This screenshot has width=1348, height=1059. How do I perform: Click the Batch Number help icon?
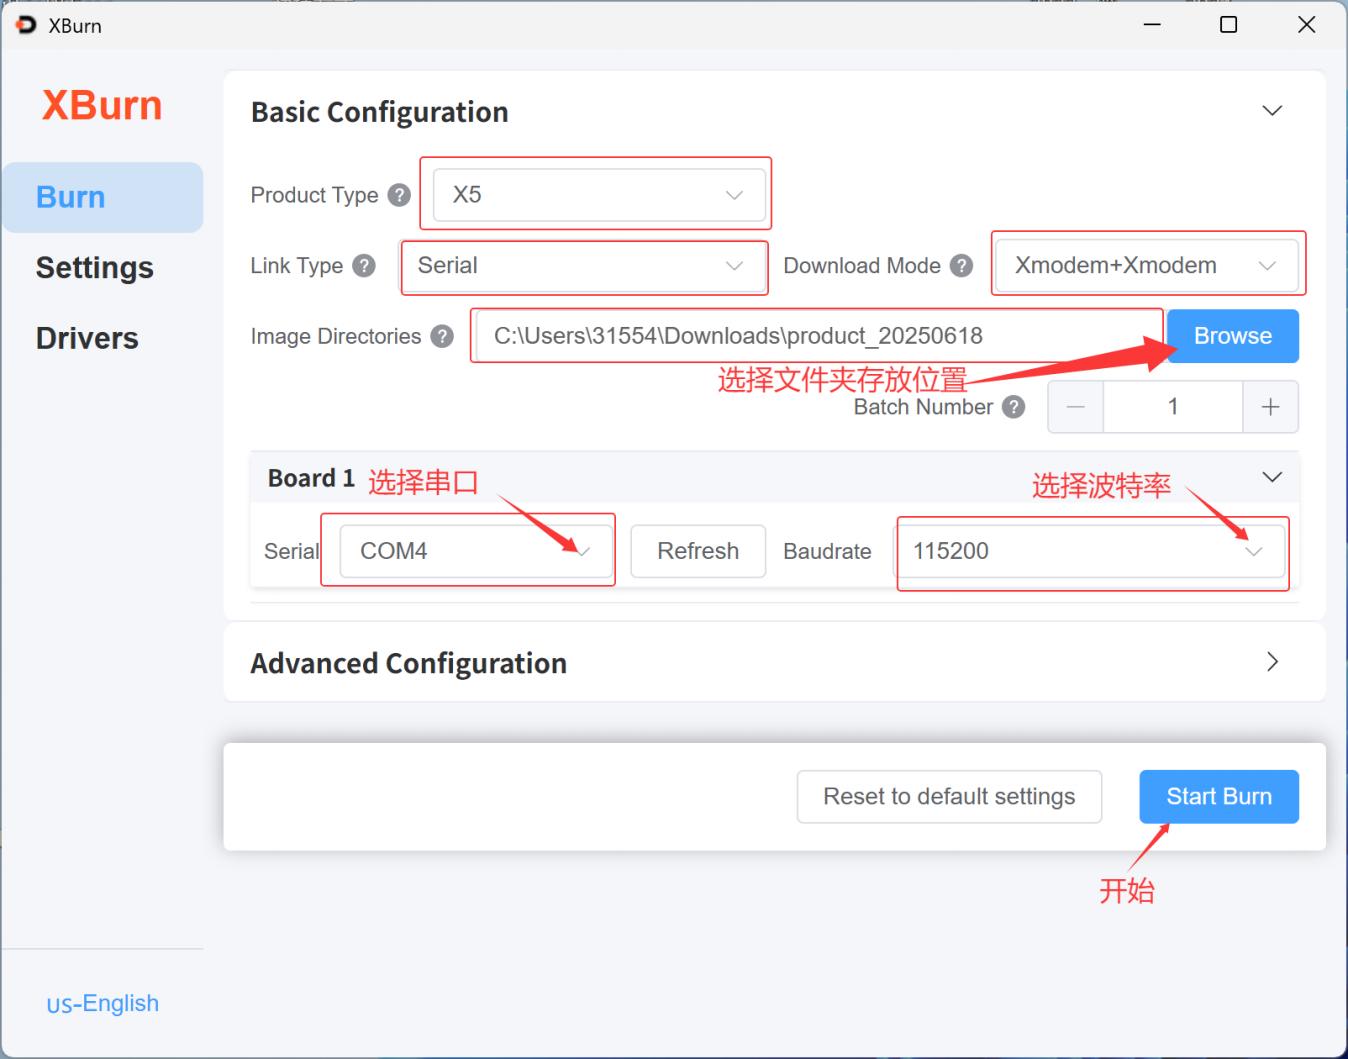(1013, 407)
